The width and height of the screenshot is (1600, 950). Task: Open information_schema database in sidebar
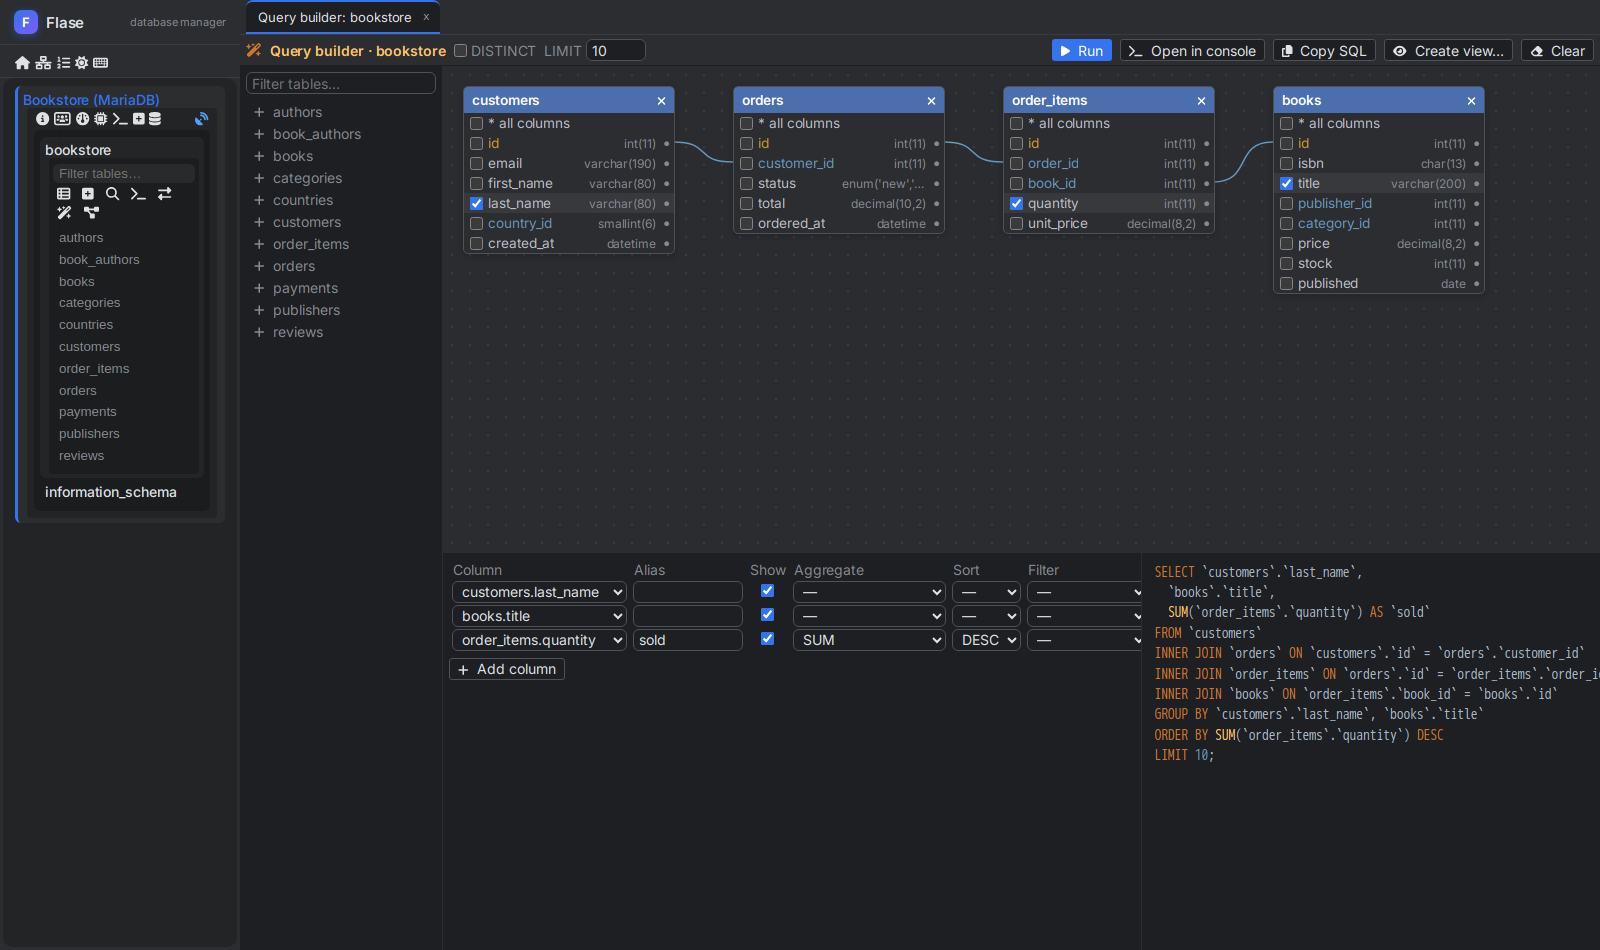pyautogui.click(x=111, y=493)
